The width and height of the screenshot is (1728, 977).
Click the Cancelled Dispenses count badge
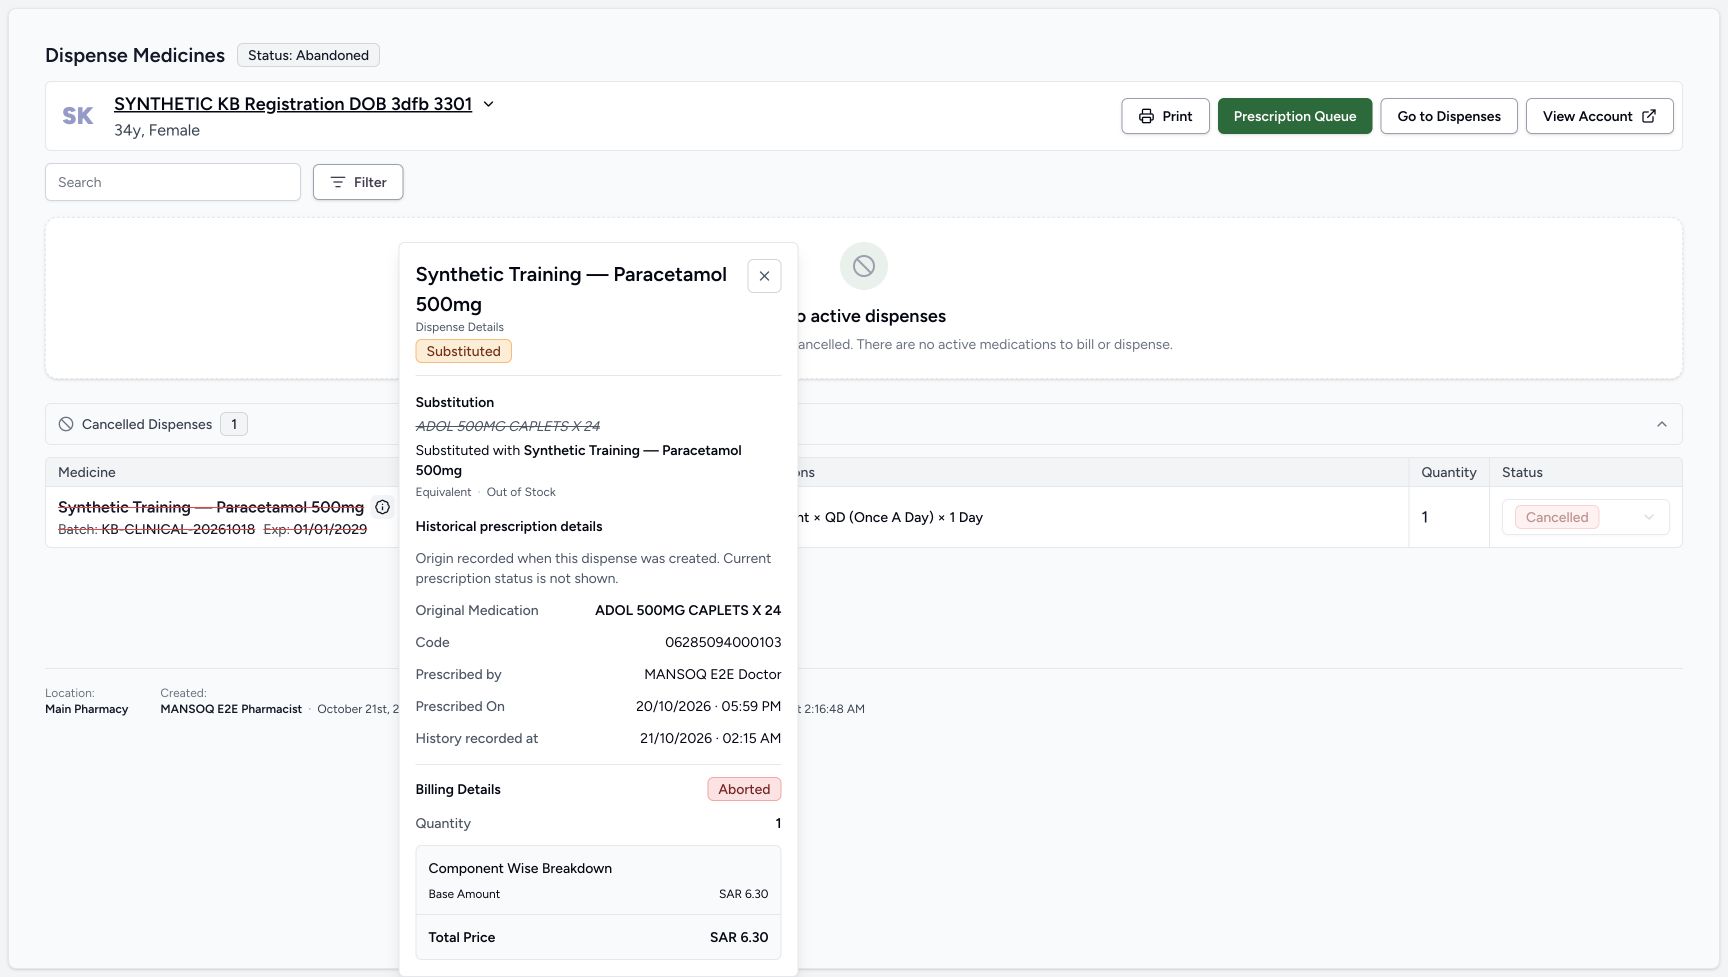coord(234,424)
